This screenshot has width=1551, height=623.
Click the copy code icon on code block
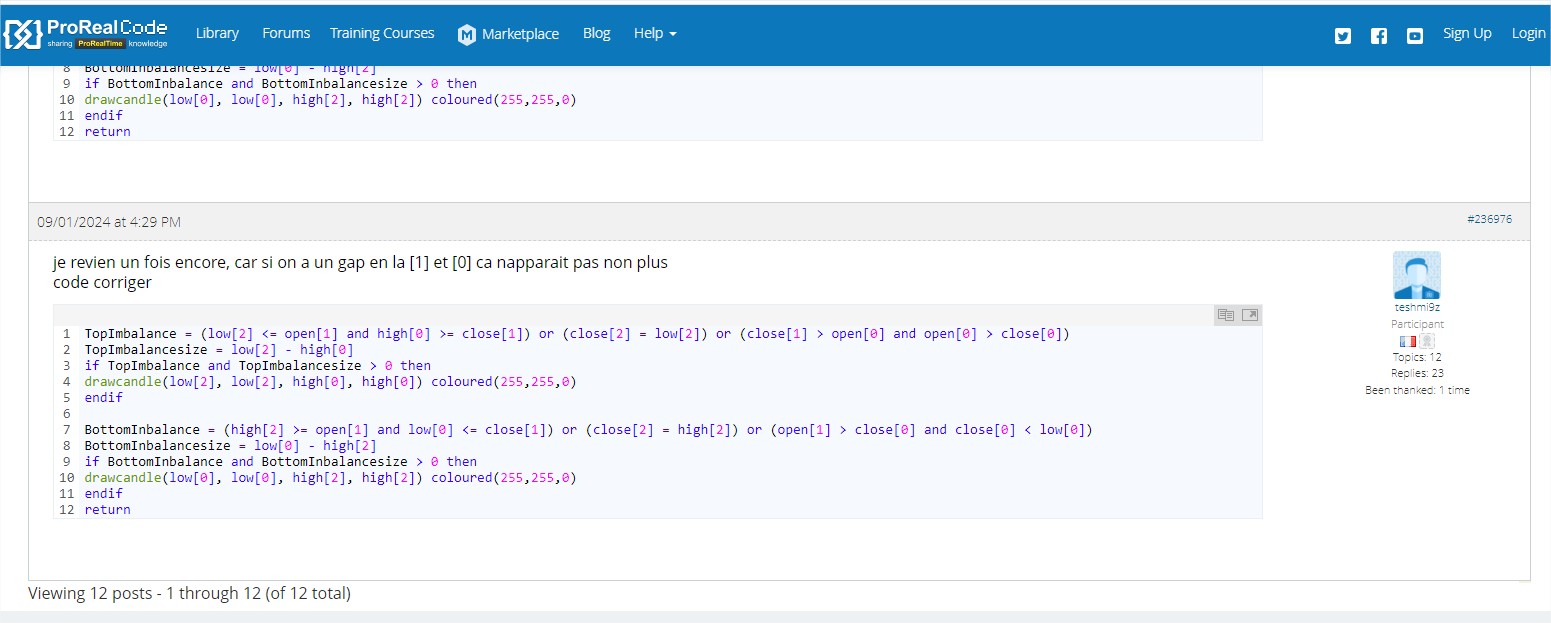point(1226,315)
